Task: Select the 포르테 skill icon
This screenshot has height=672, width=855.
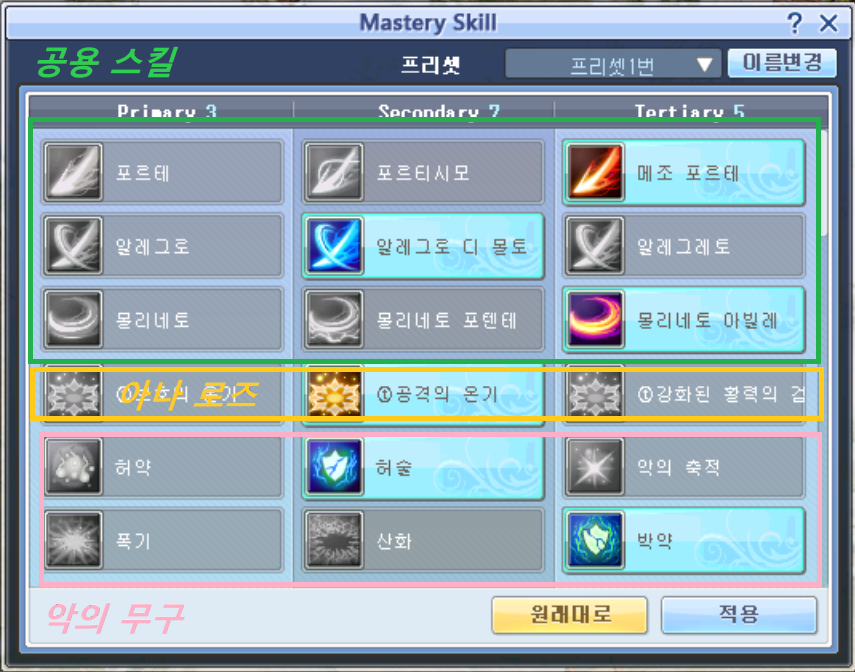Action: point(73,172)
